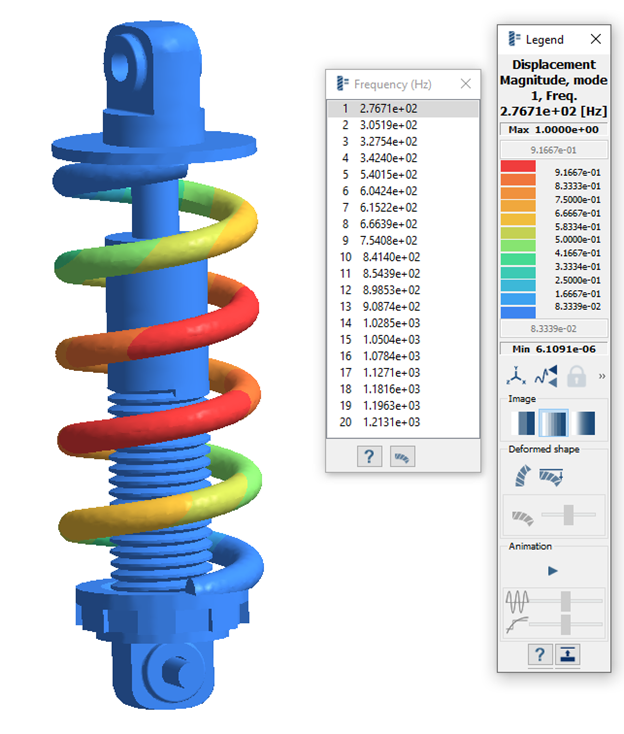Image resolution: width=624 pixels, height=734 pixels.
Task: Click the red legend color swatch
Action: (518, 166)
